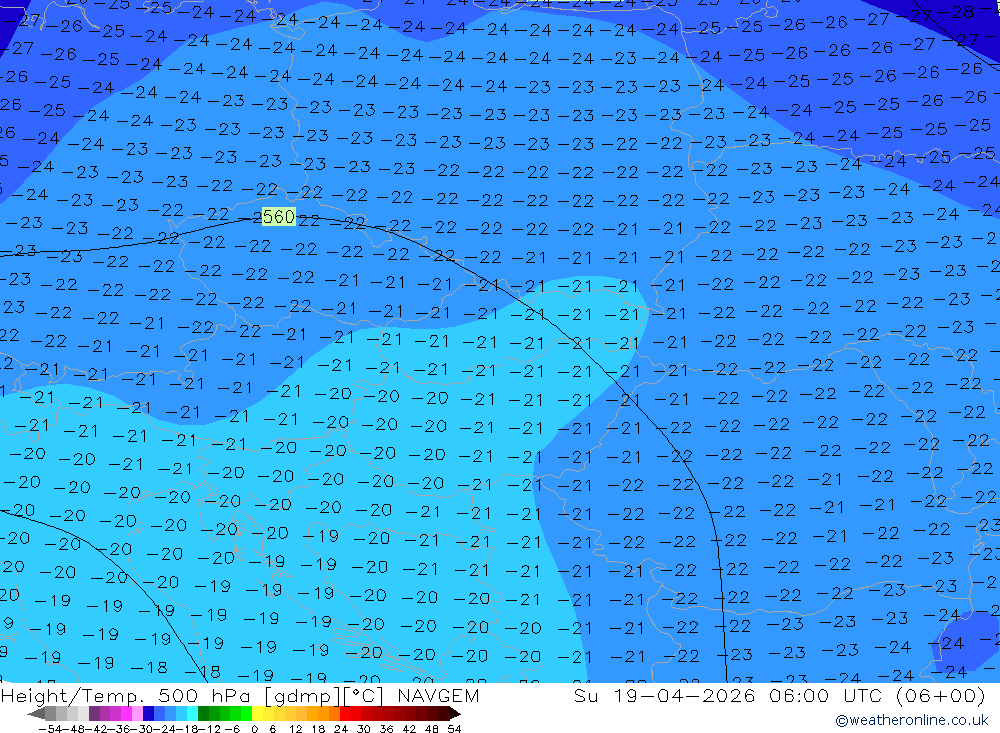
Task: Click the NAVGEM model name in title
Action: tap(438, 695)
